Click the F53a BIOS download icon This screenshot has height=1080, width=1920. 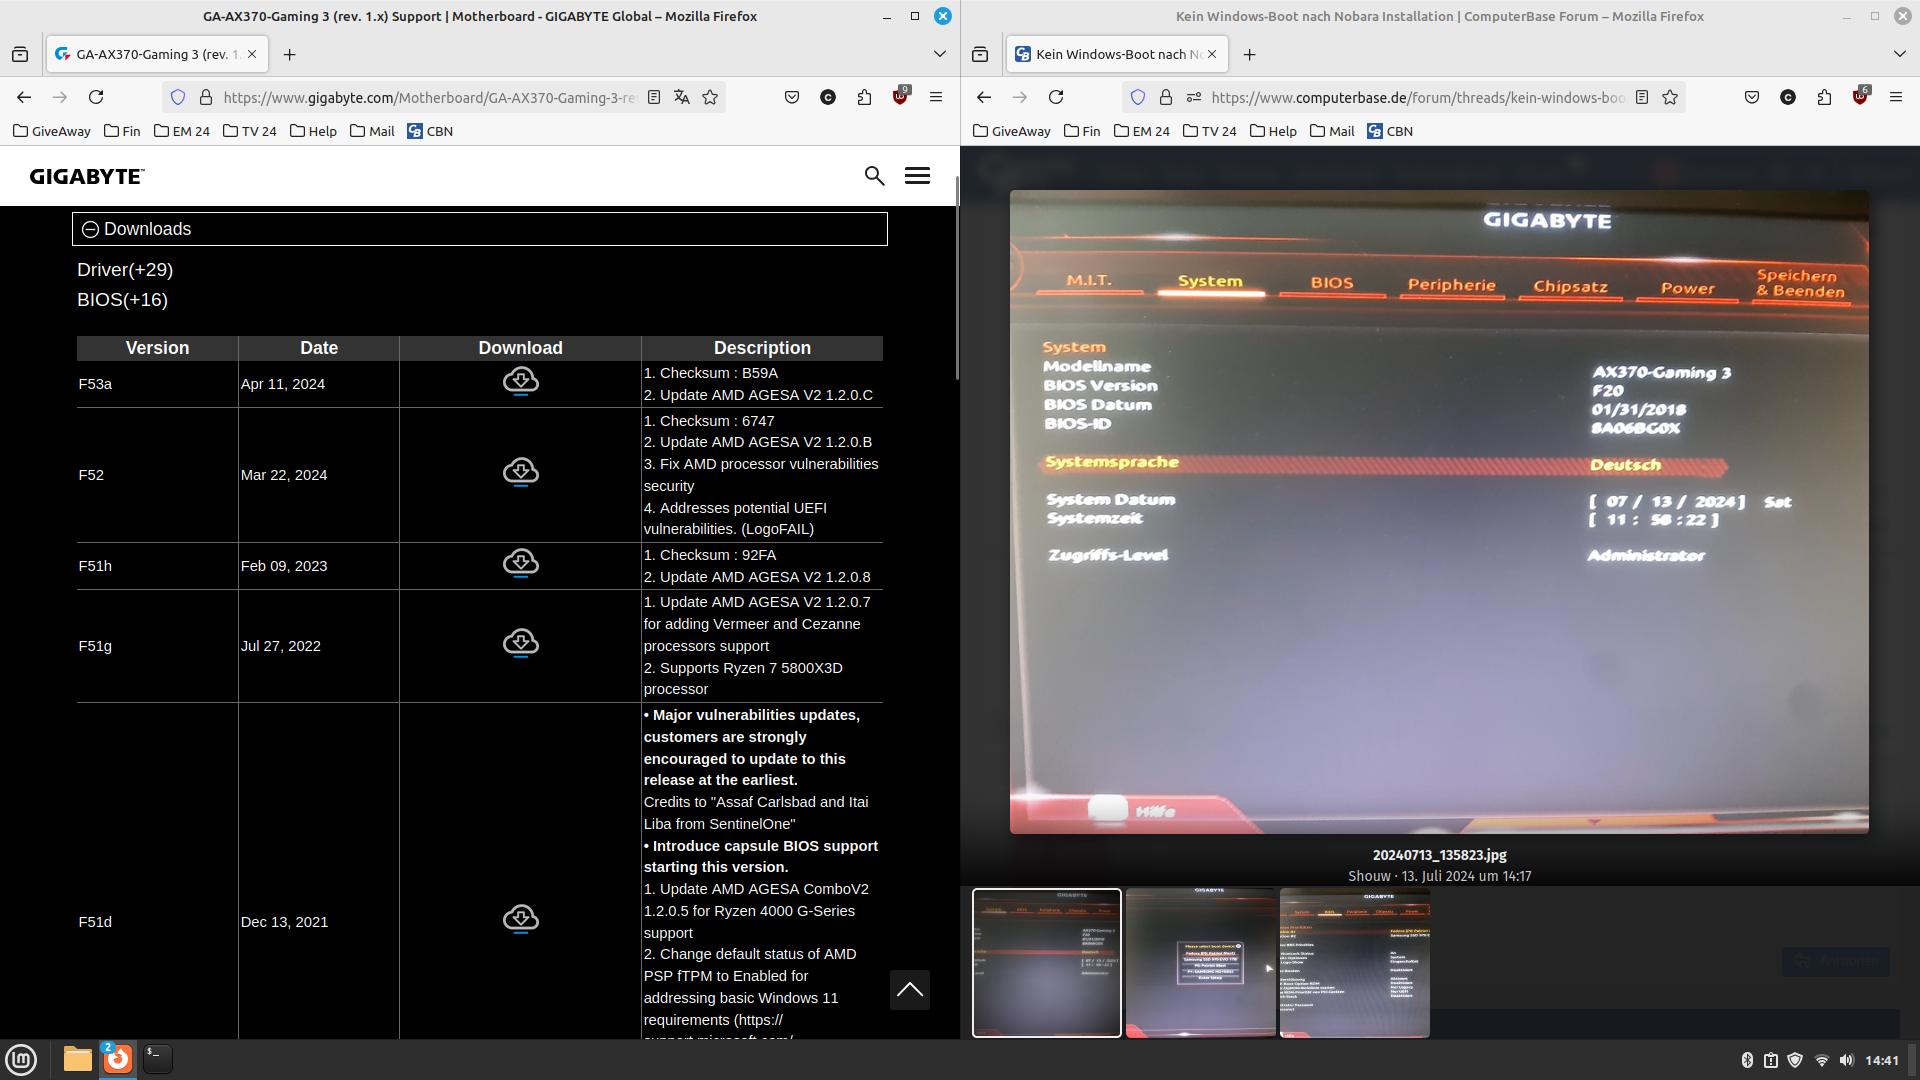[520, 382]
